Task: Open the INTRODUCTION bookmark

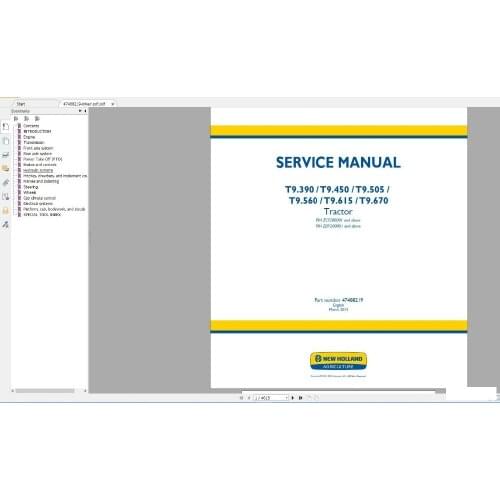Action: pyautogui.click(x=37, y=131)
